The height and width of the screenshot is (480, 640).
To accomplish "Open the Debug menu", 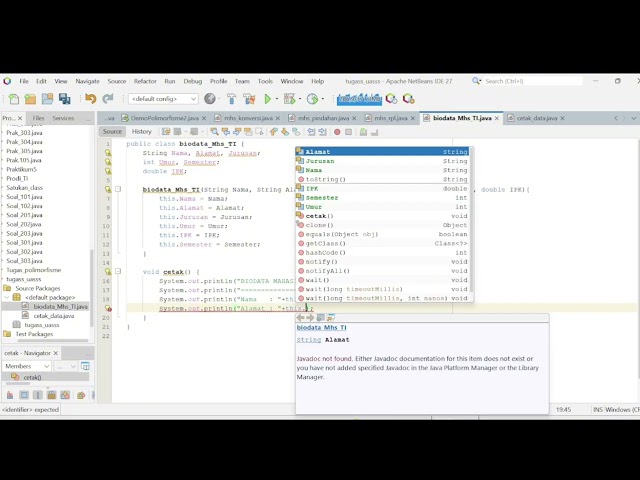I will pos(193,81).
